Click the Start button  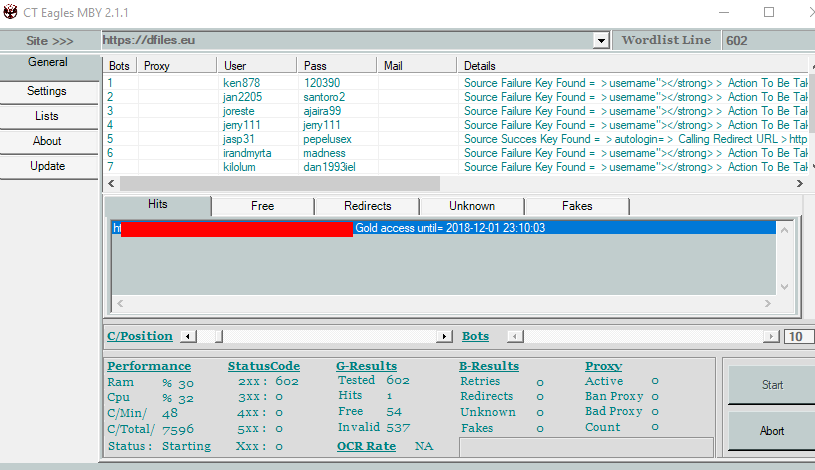[x=772, y=385]
